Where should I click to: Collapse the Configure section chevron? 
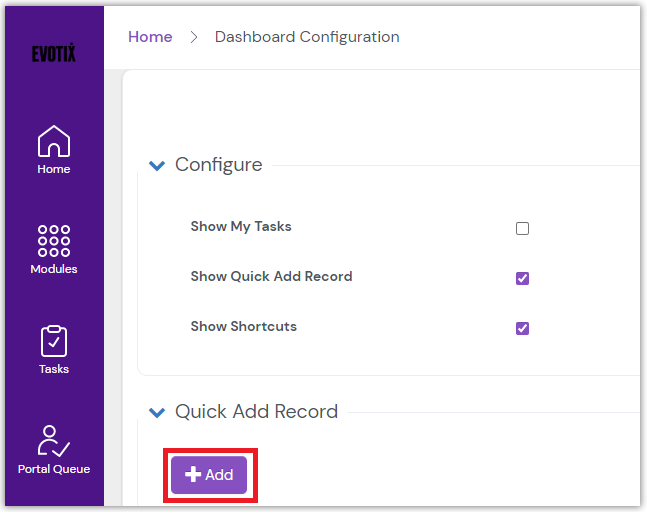coord(157,166)
